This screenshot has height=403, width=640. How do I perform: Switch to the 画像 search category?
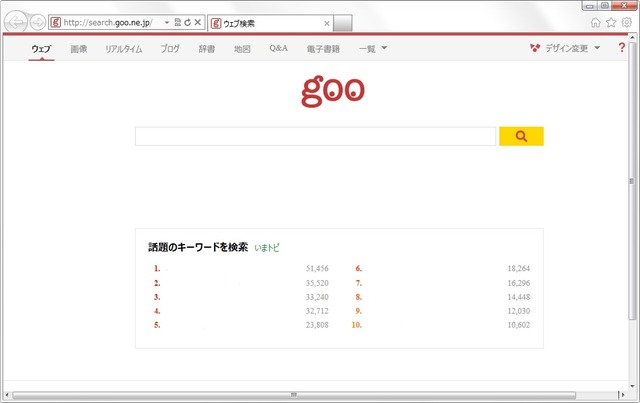[79, 49]
